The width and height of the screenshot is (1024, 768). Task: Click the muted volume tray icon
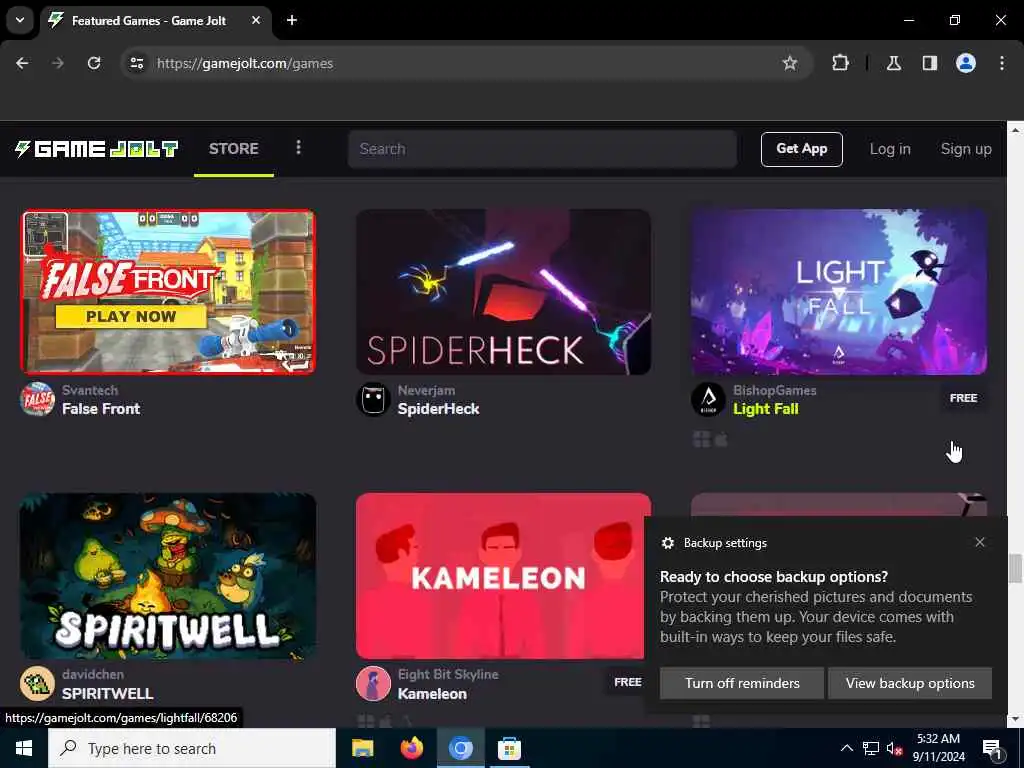pyautogui.click(x=894, y=748)
